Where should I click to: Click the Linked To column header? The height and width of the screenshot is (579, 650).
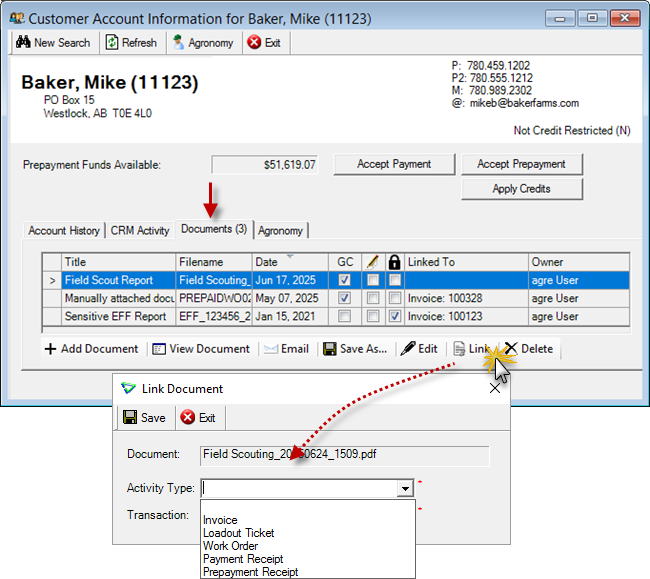pyautogui.click(x=466, y=262)
